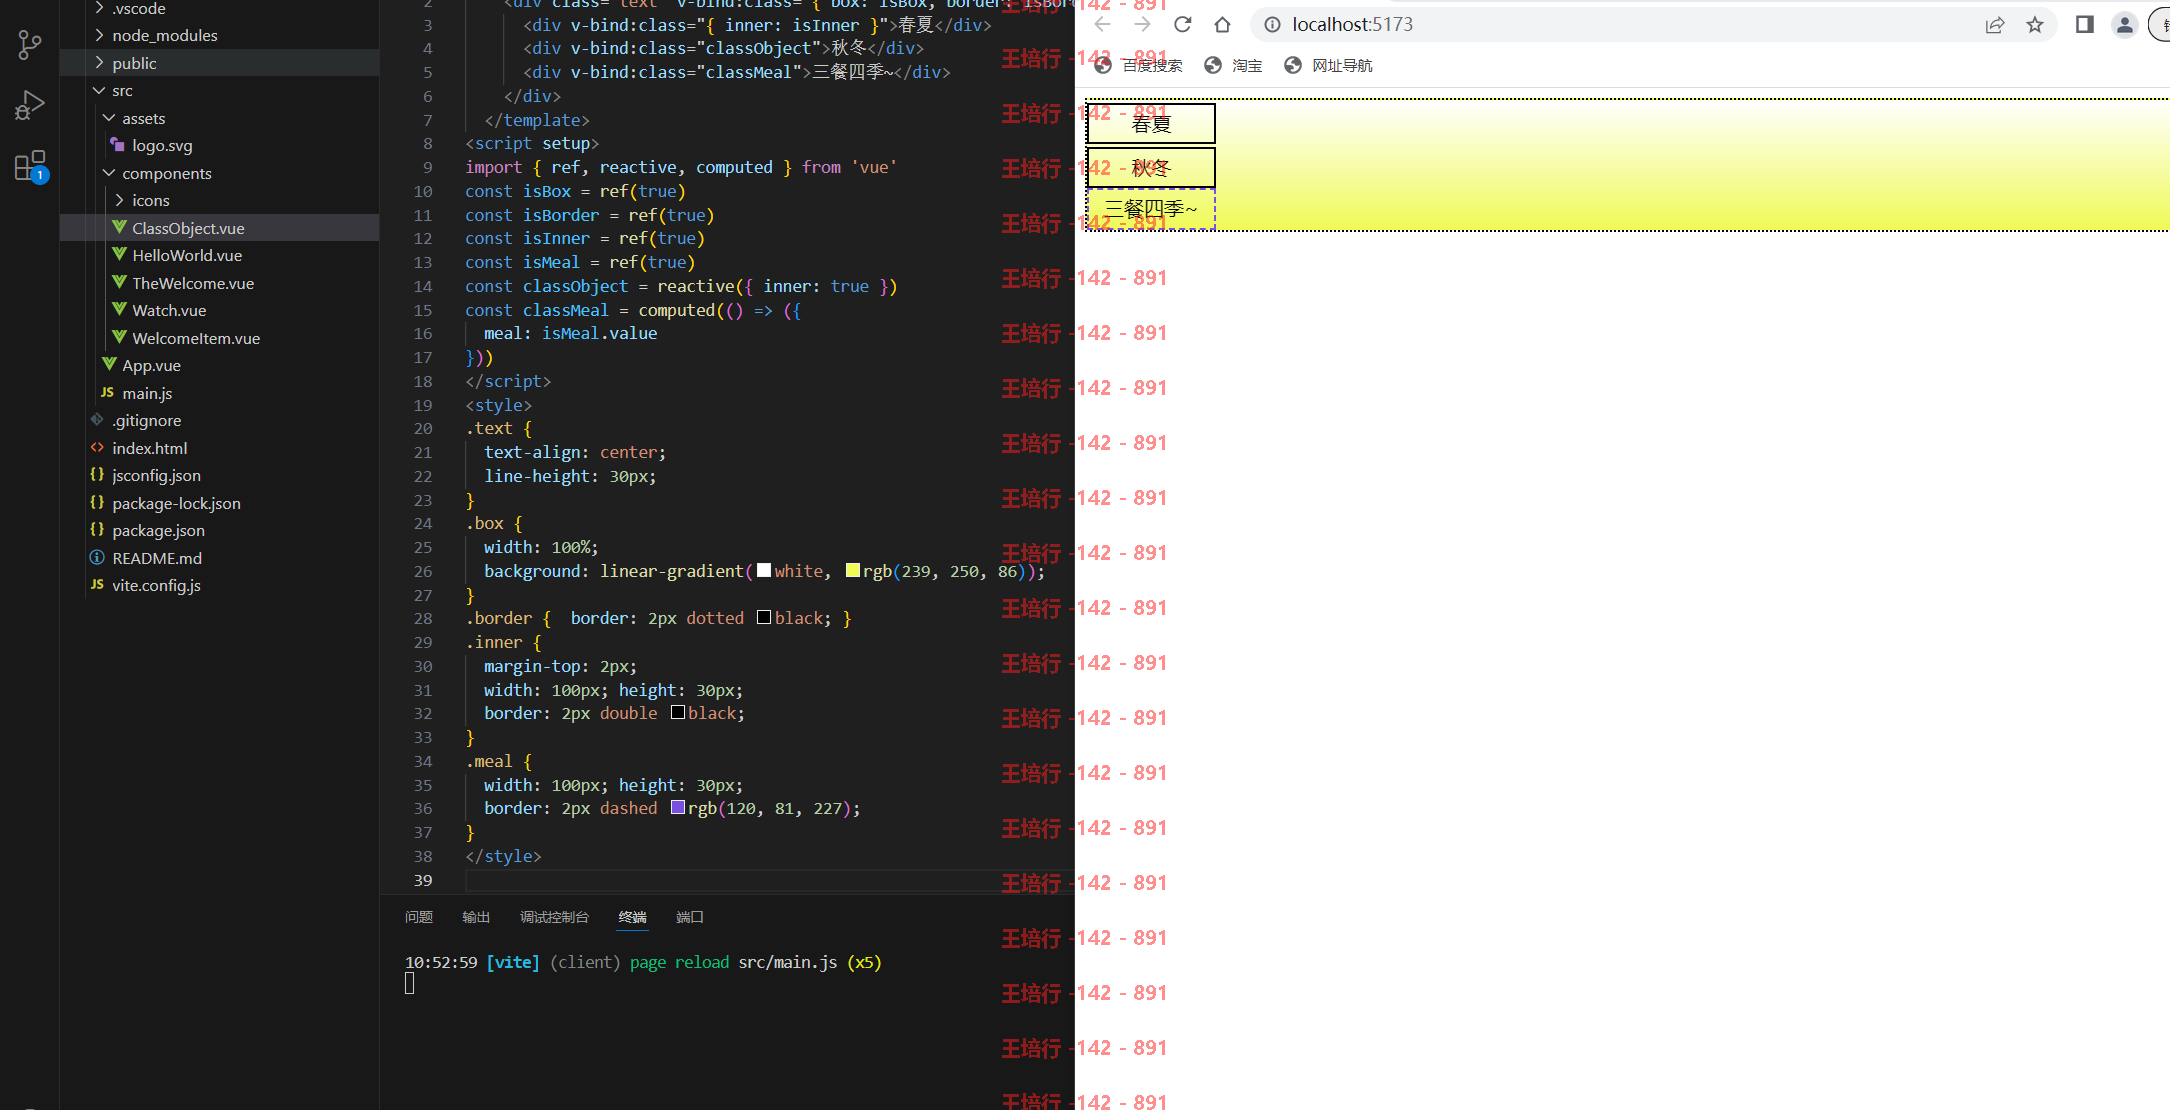
Task: Click the 三餐四季~ dashed box
Action: tap(1151, 209)
